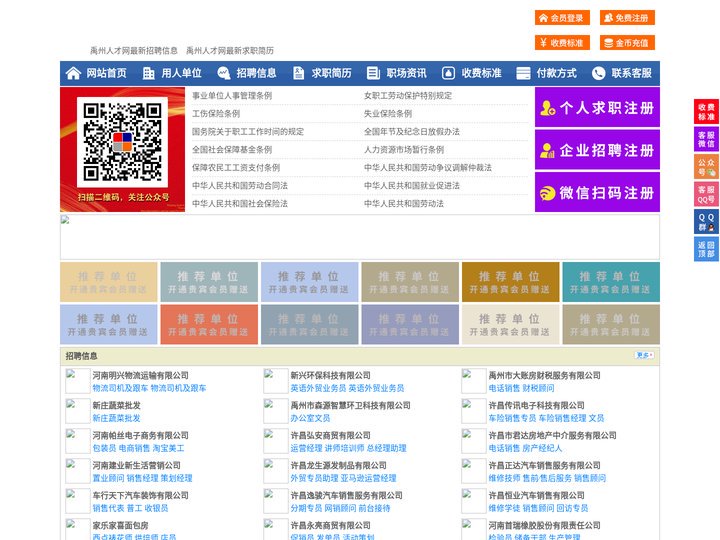Click 返回顶部 sidebar icon

tap(706, 249)
